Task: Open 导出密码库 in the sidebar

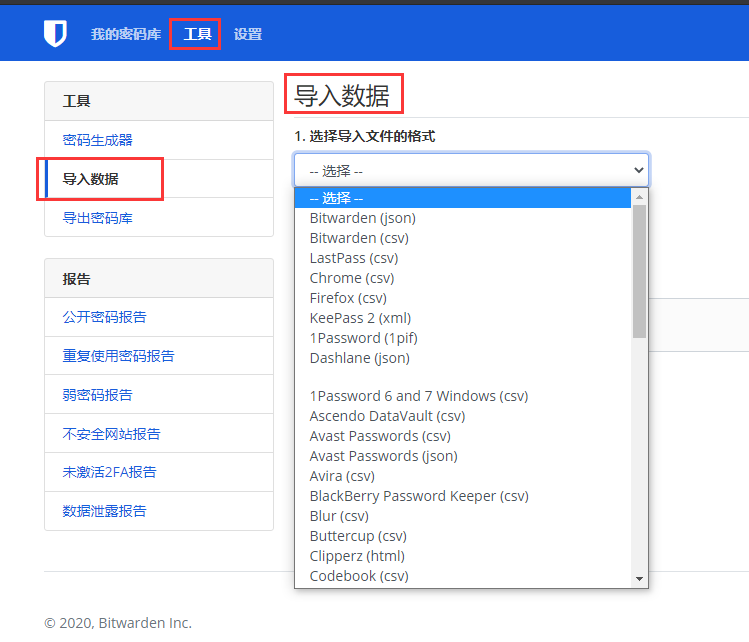Action: coord(97,218)
